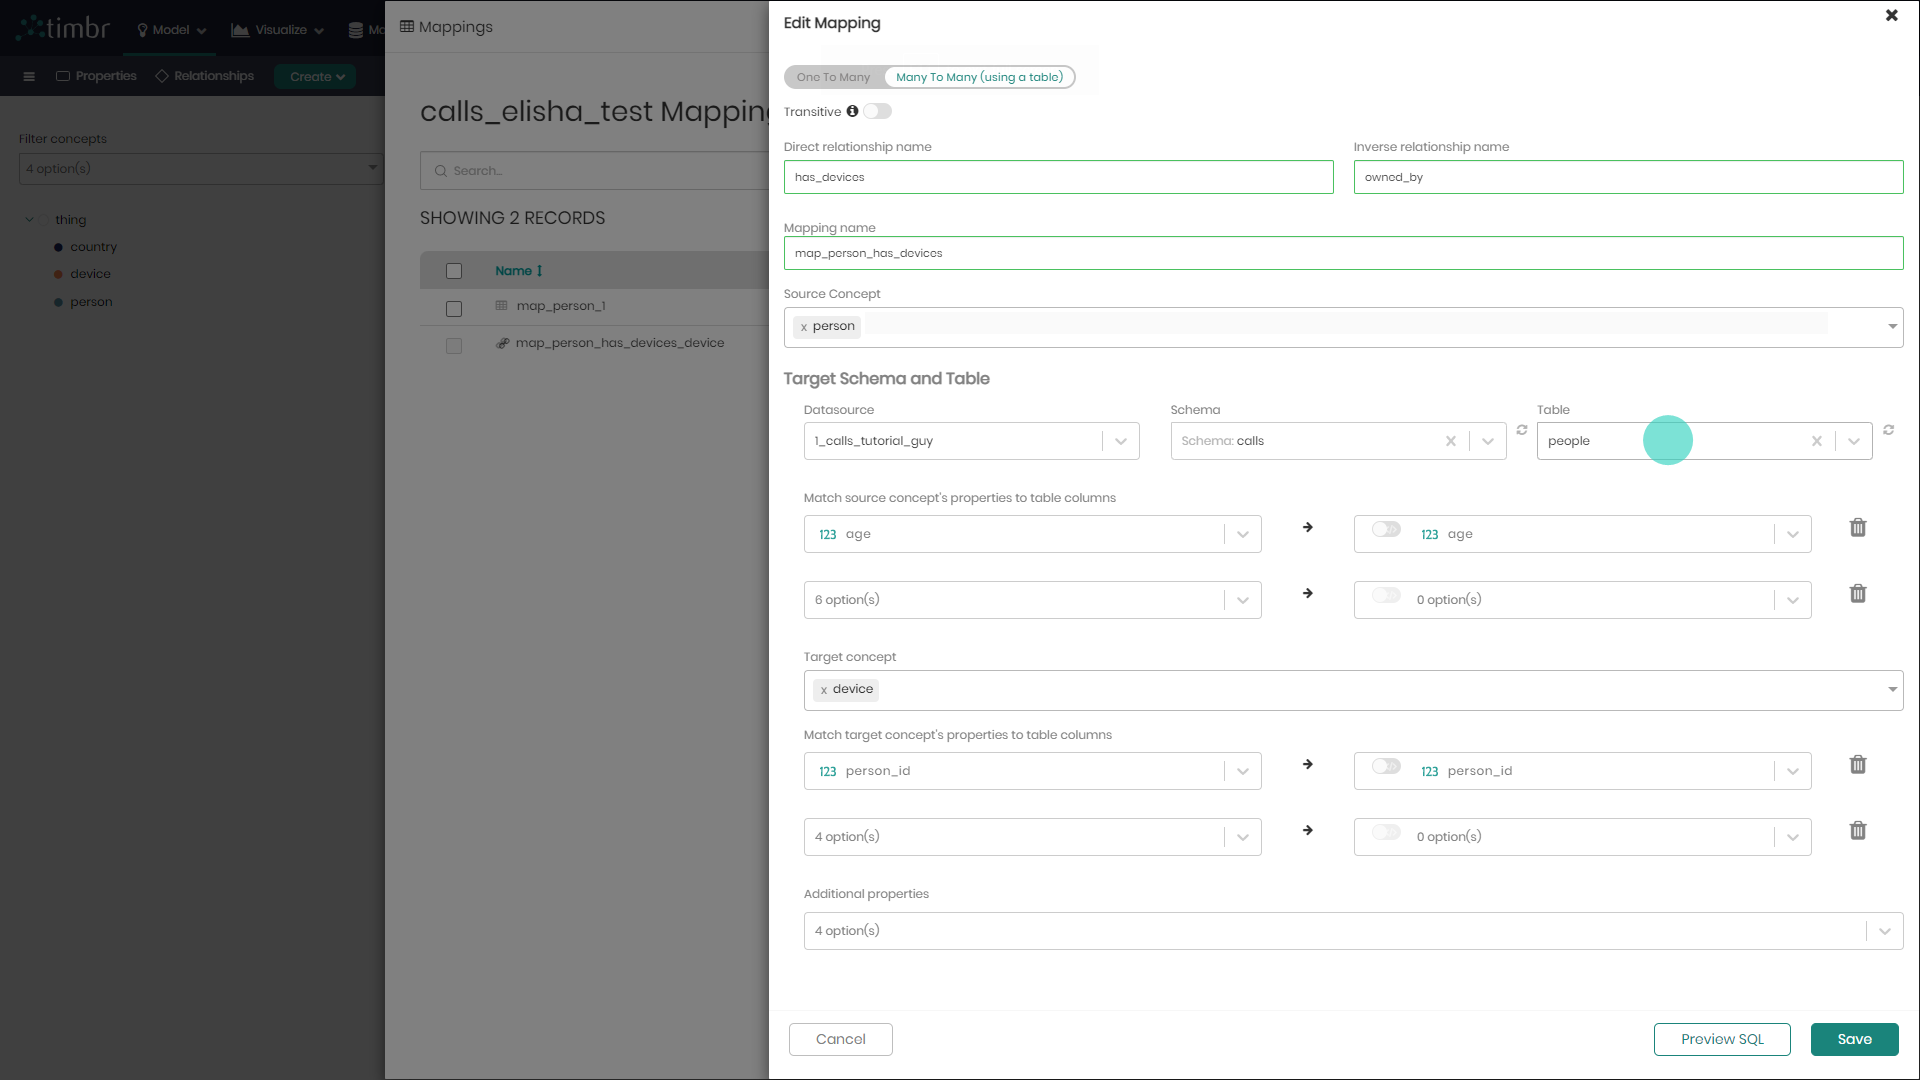Open the Relationships tab
Viewport: 1920px width, 1080px height.
(x=204, y=76)
